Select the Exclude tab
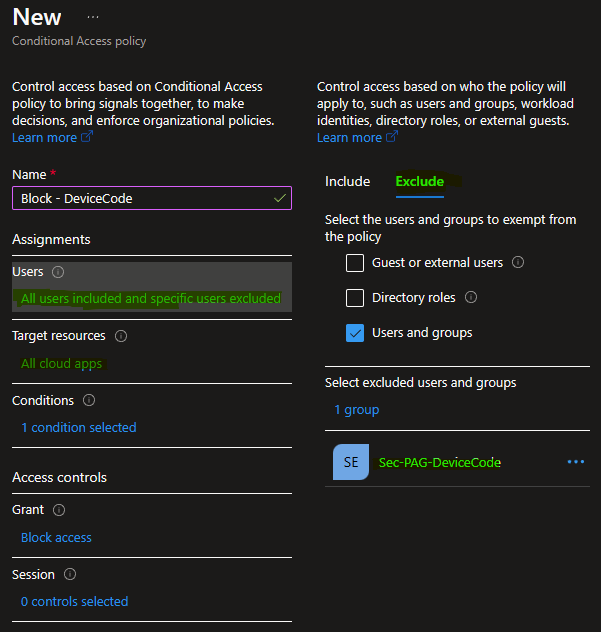Viewport: 601px width, 632px height. pyautogui.click(x=419, y=181)
